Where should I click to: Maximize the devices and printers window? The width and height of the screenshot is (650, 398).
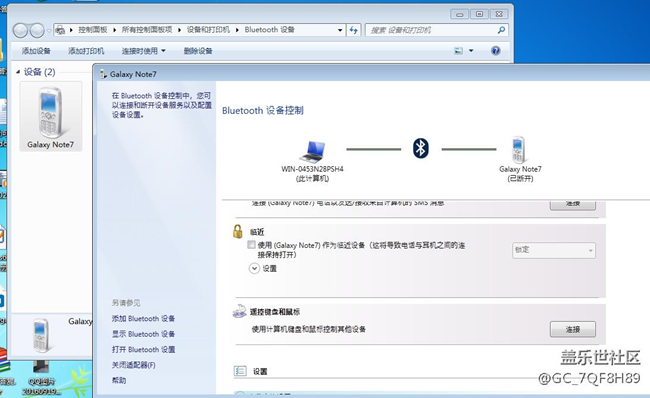[x=479, y=14]
